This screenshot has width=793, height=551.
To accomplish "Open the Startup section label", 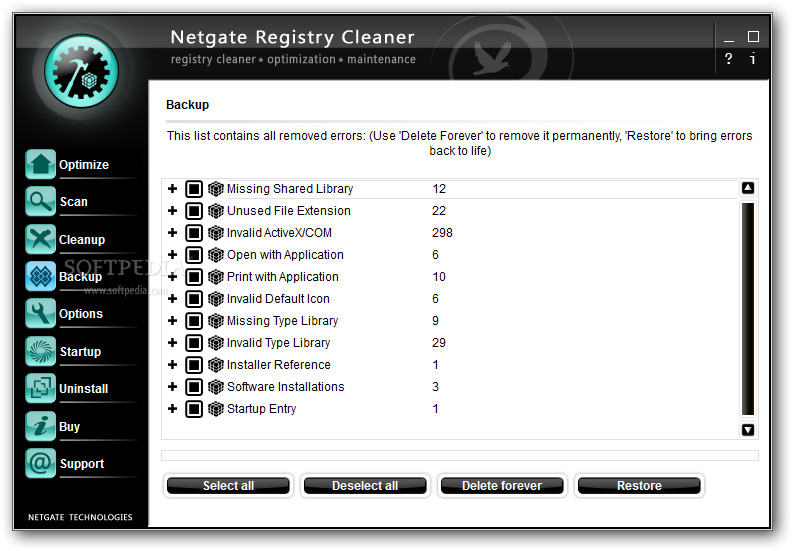I will [80, 352].
